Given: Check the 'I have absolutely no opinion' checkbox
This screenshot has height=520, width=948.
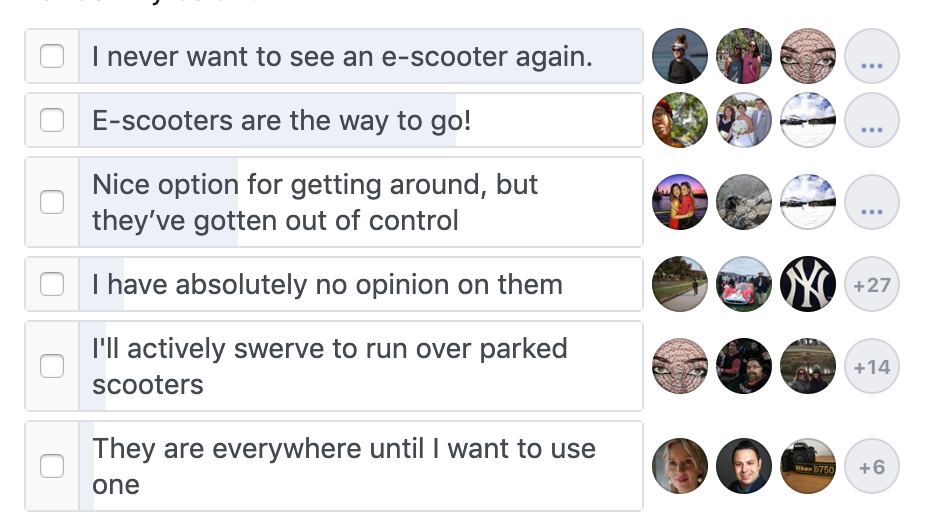Looking at the screenshot, I should pos(52,284).
